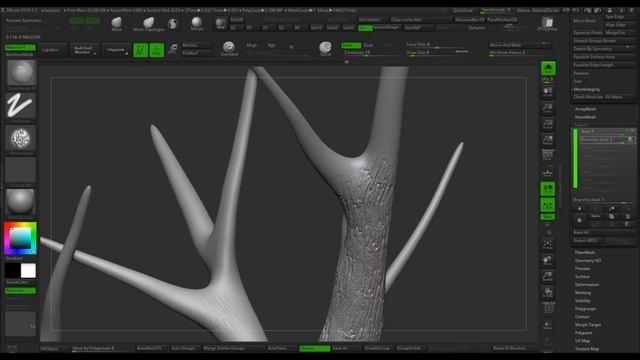Collapse the MeshIntegrity section
This screenshot has width=640, height=360.
(587, 89)
